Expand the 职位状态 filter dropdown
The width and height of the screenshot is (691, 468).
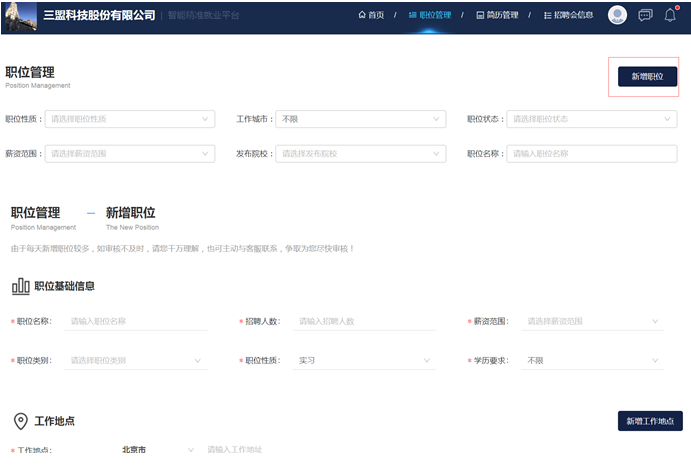click(591, 119)
